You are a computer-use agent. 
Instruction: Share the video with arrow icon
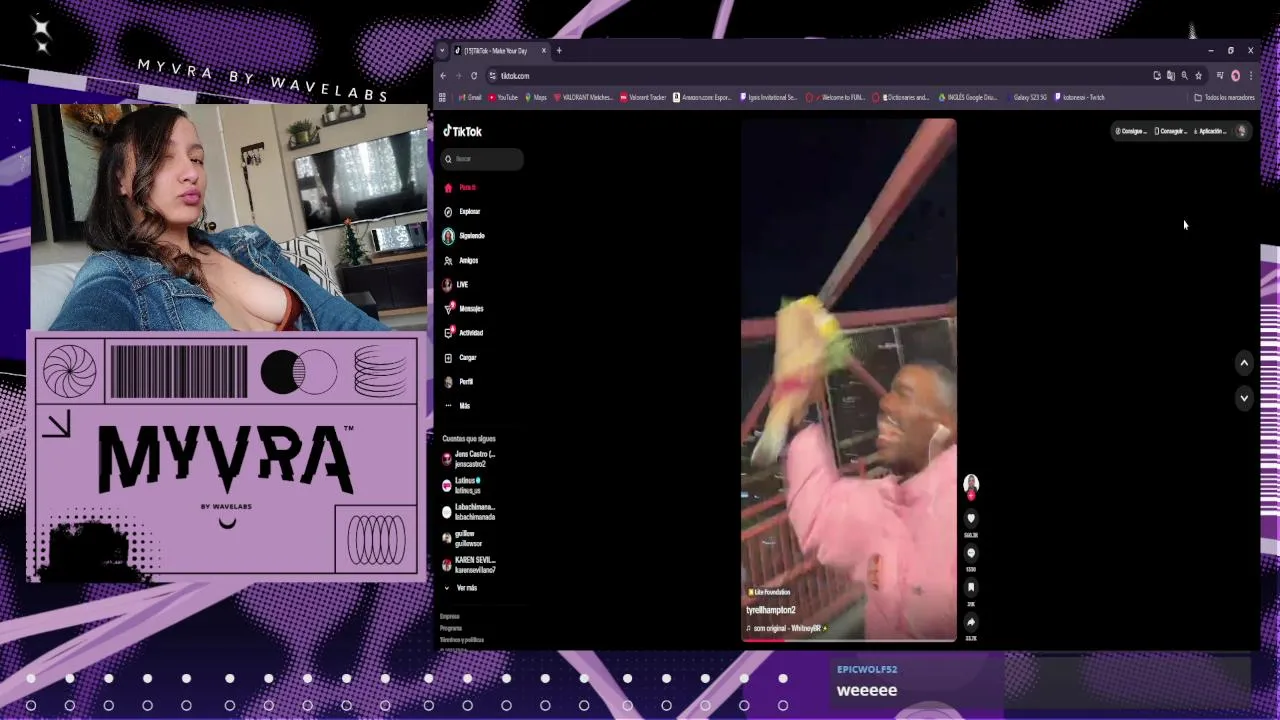[x=970, y=622]
